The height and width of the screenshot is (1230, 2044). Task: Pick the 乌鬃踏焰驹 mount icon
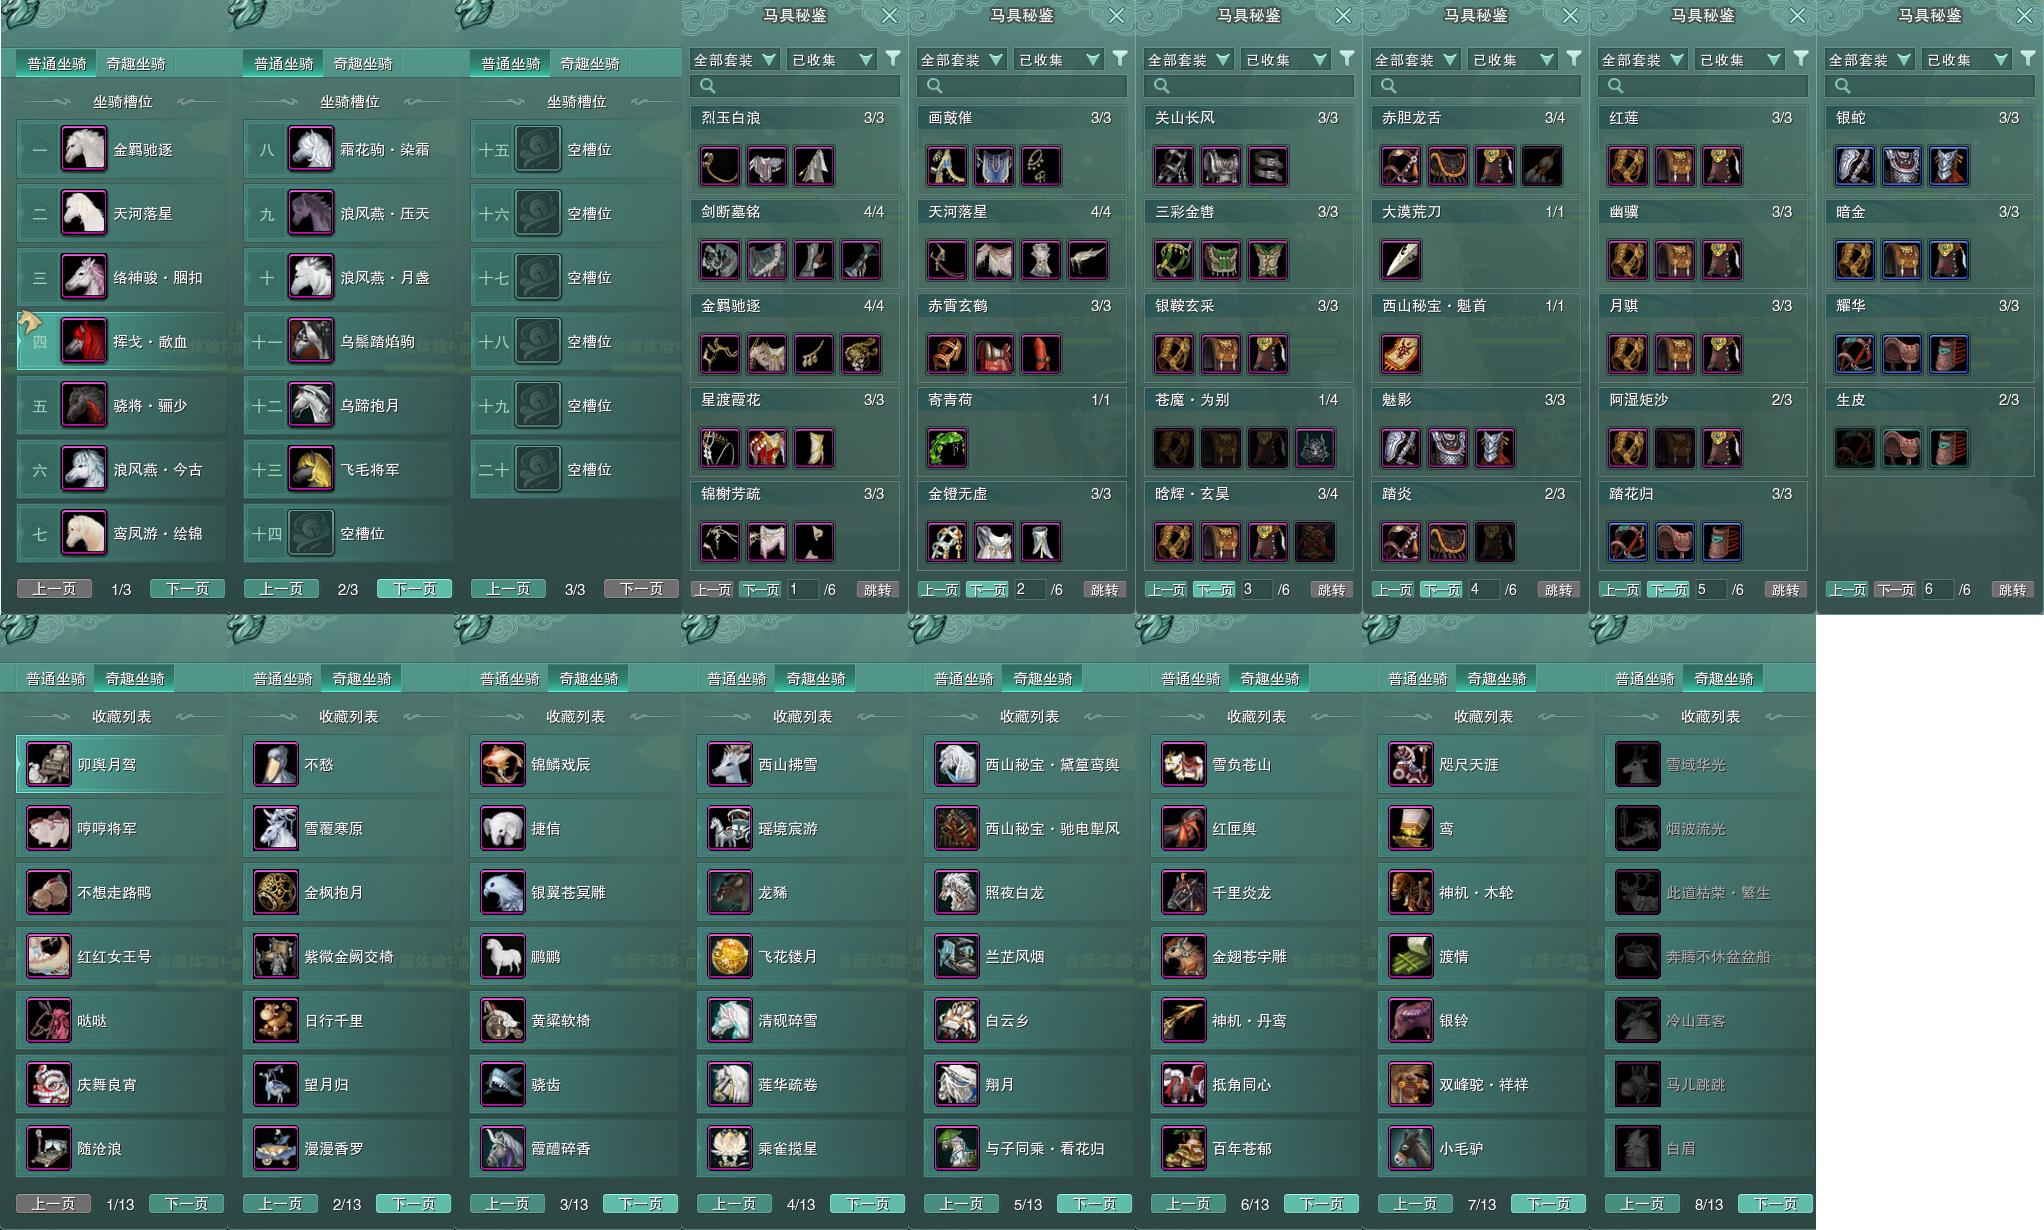tap(311, 341)
